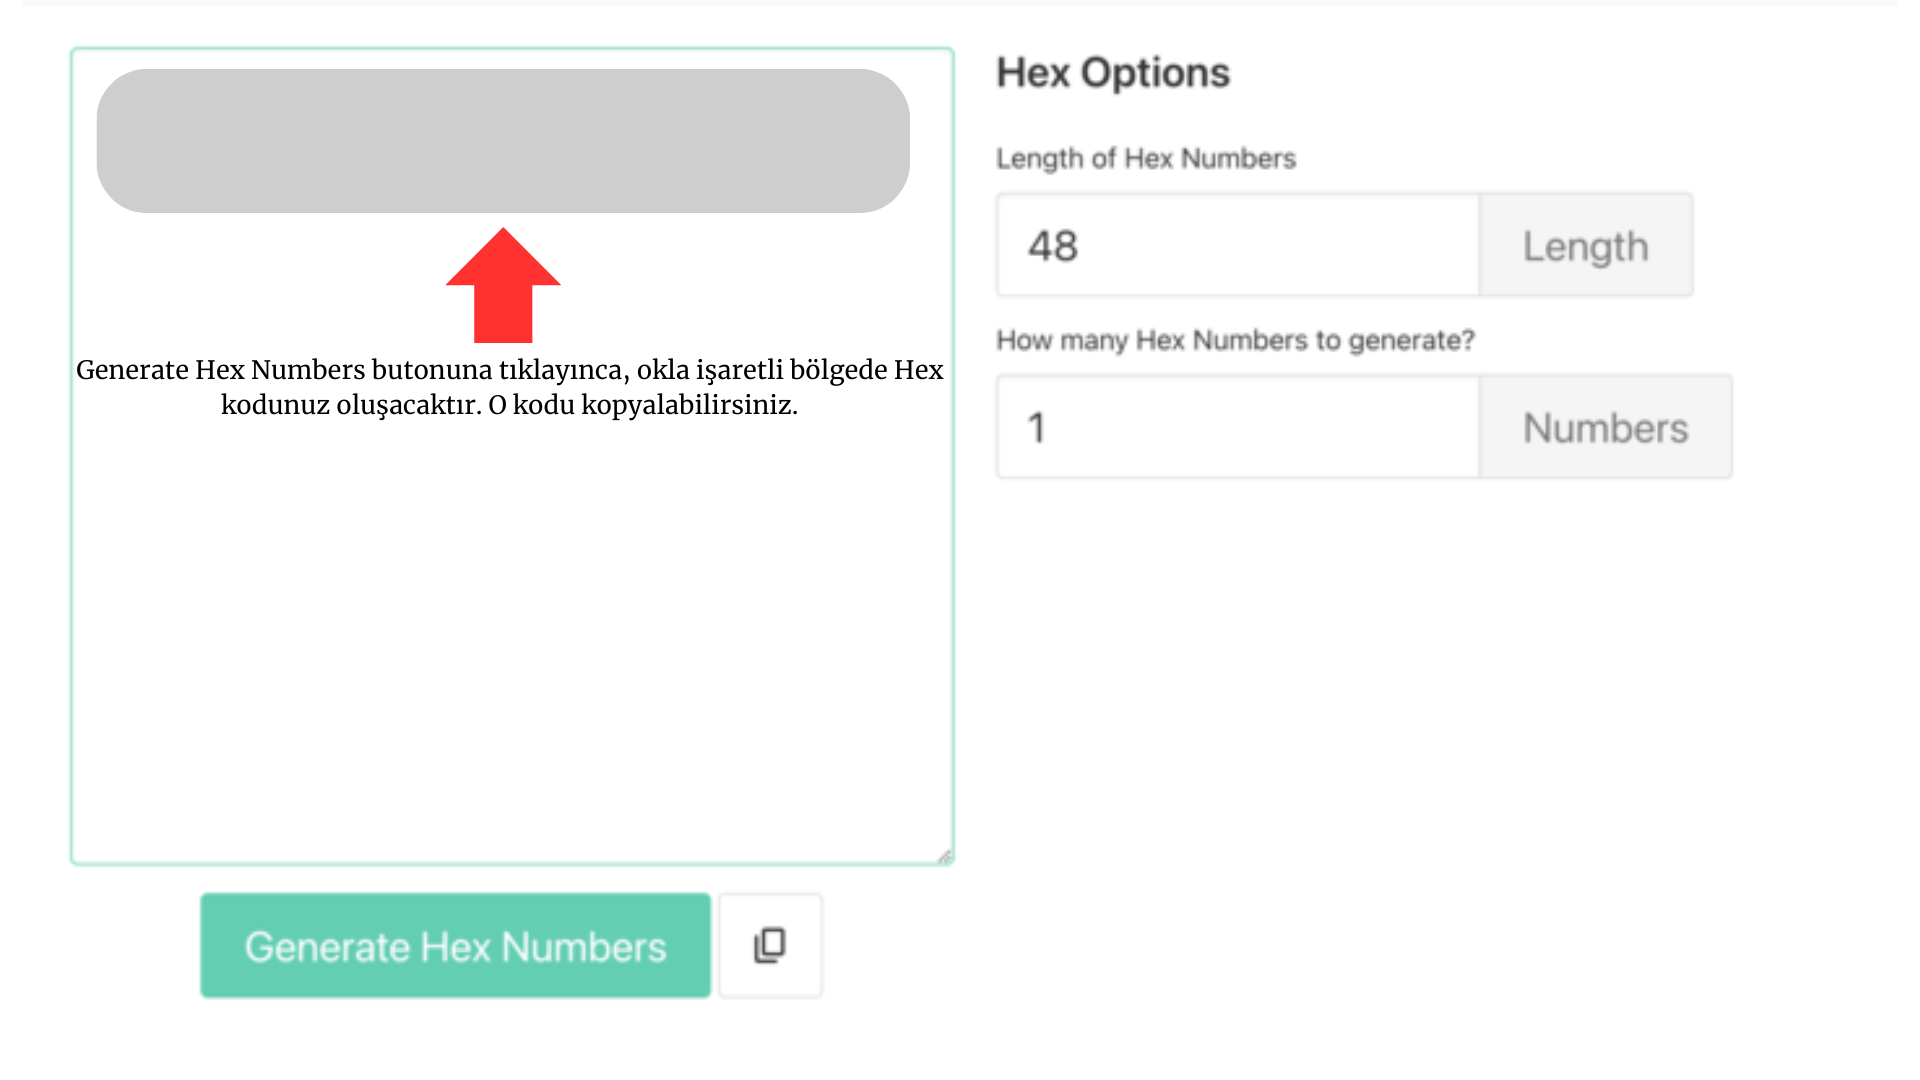Image resolution: width=1920 pixels, height=1080 pixels.
Task: Copy generated hex output with clipboard icon
Action: 770,946
